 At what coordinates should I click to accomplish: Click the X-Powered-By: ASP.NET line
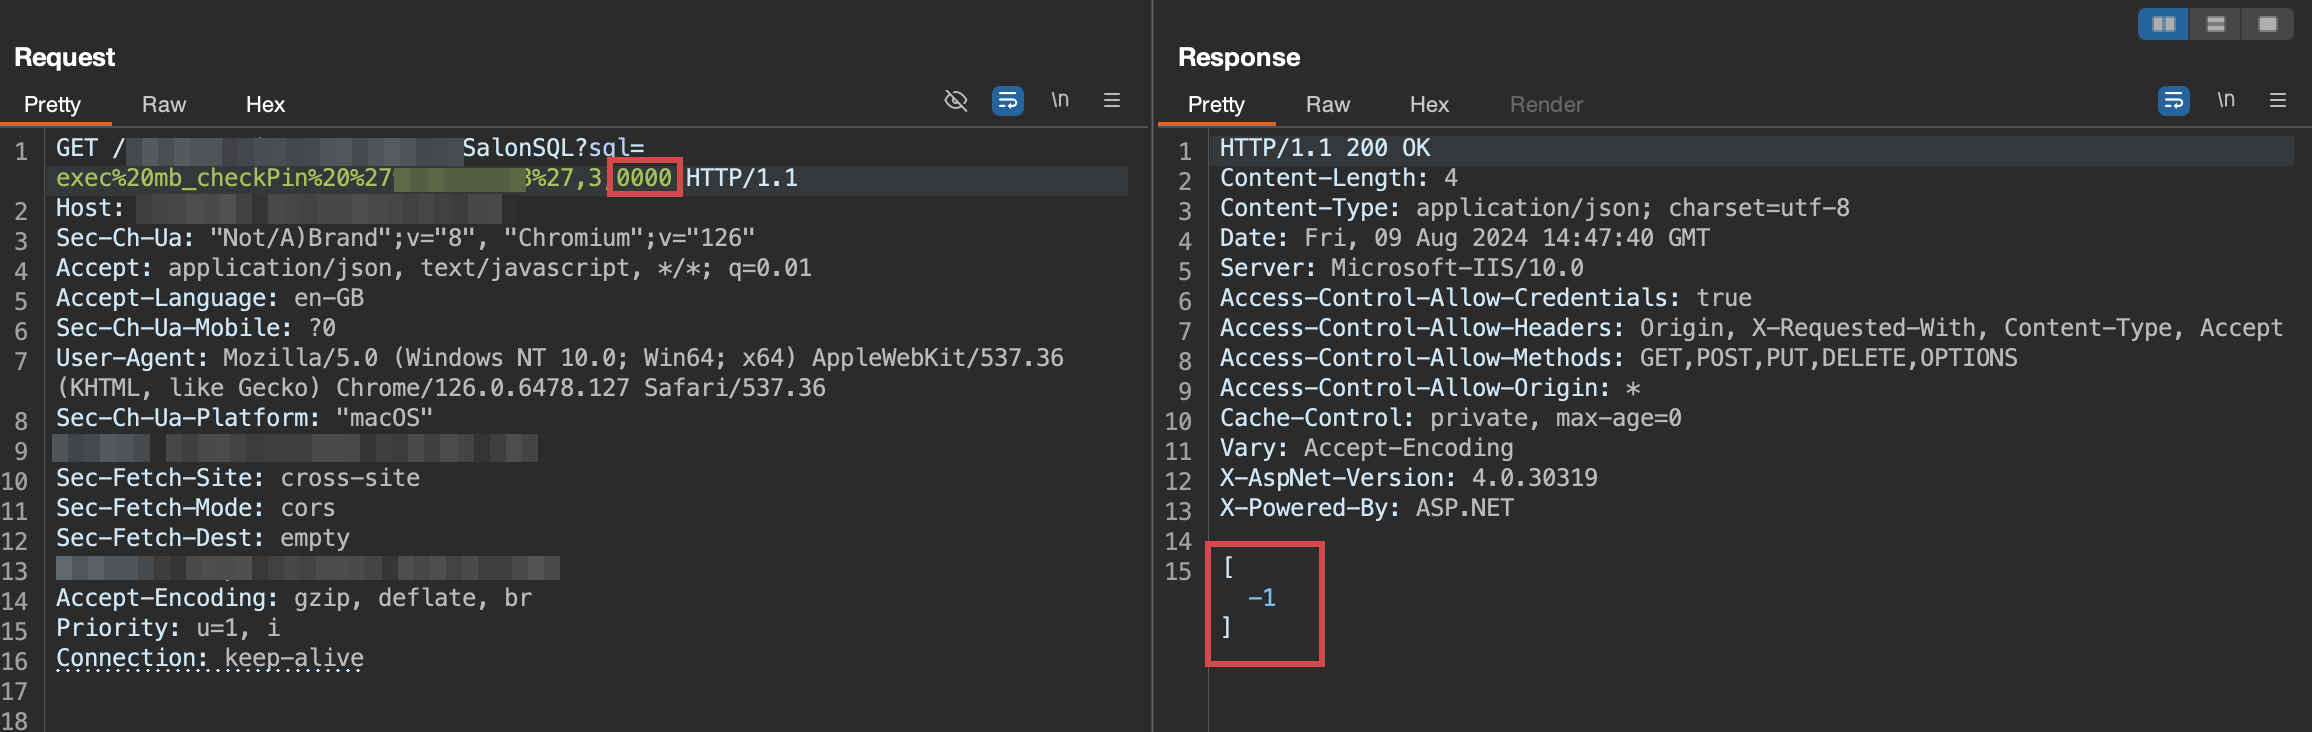[1367, 508]
